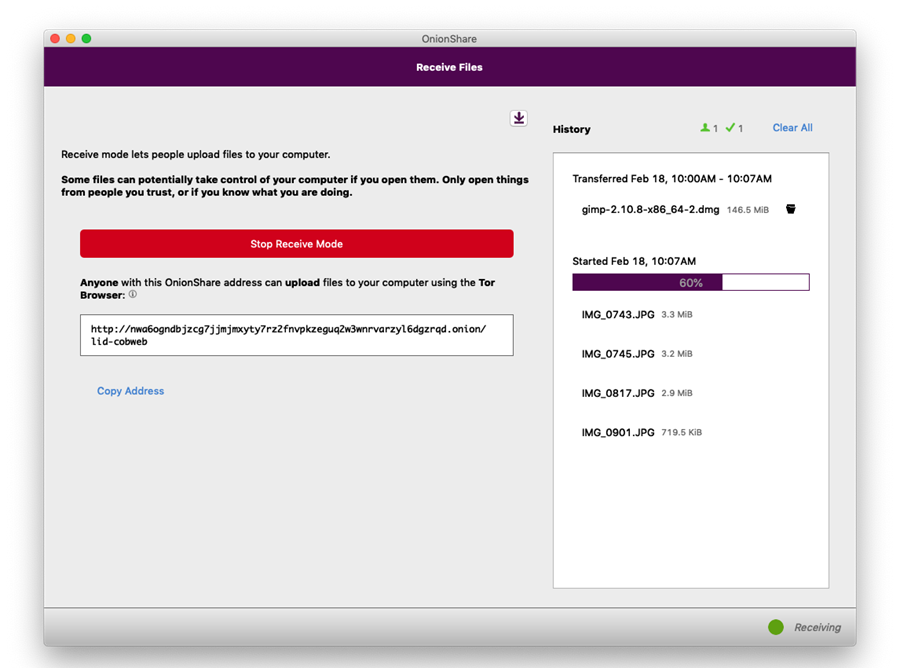Screen dimensions: 900x668
Task: Select IMG_0901.JPG in the history list
Action: coord(618,432)
